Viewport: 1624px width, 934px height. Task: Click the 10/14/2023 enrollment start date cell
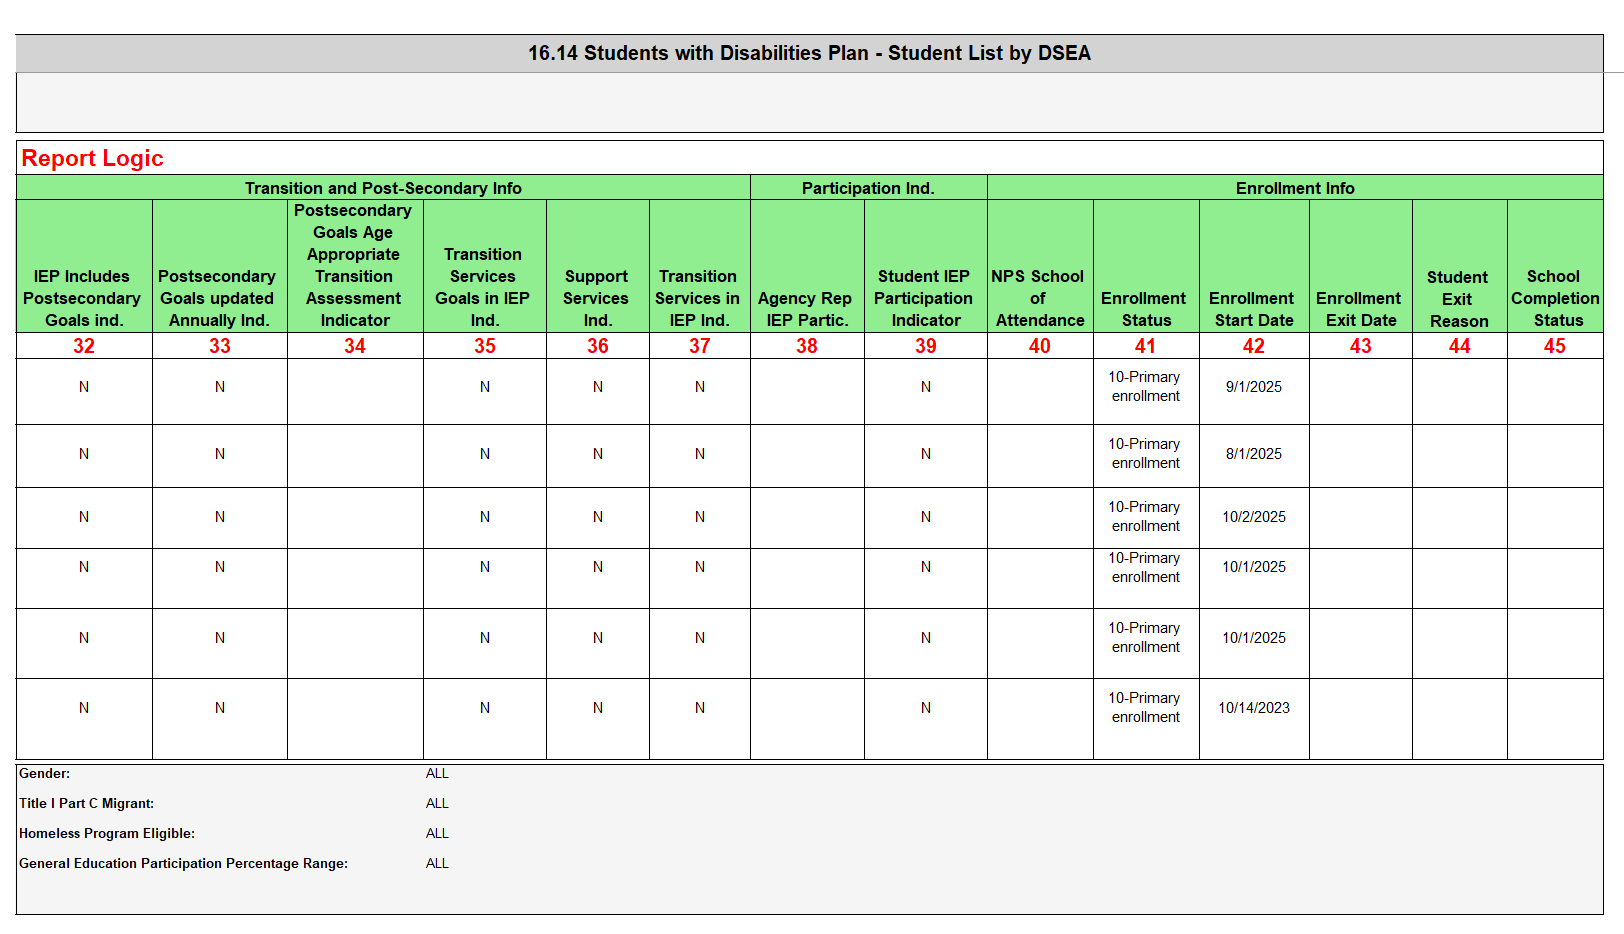(1253, 708)
